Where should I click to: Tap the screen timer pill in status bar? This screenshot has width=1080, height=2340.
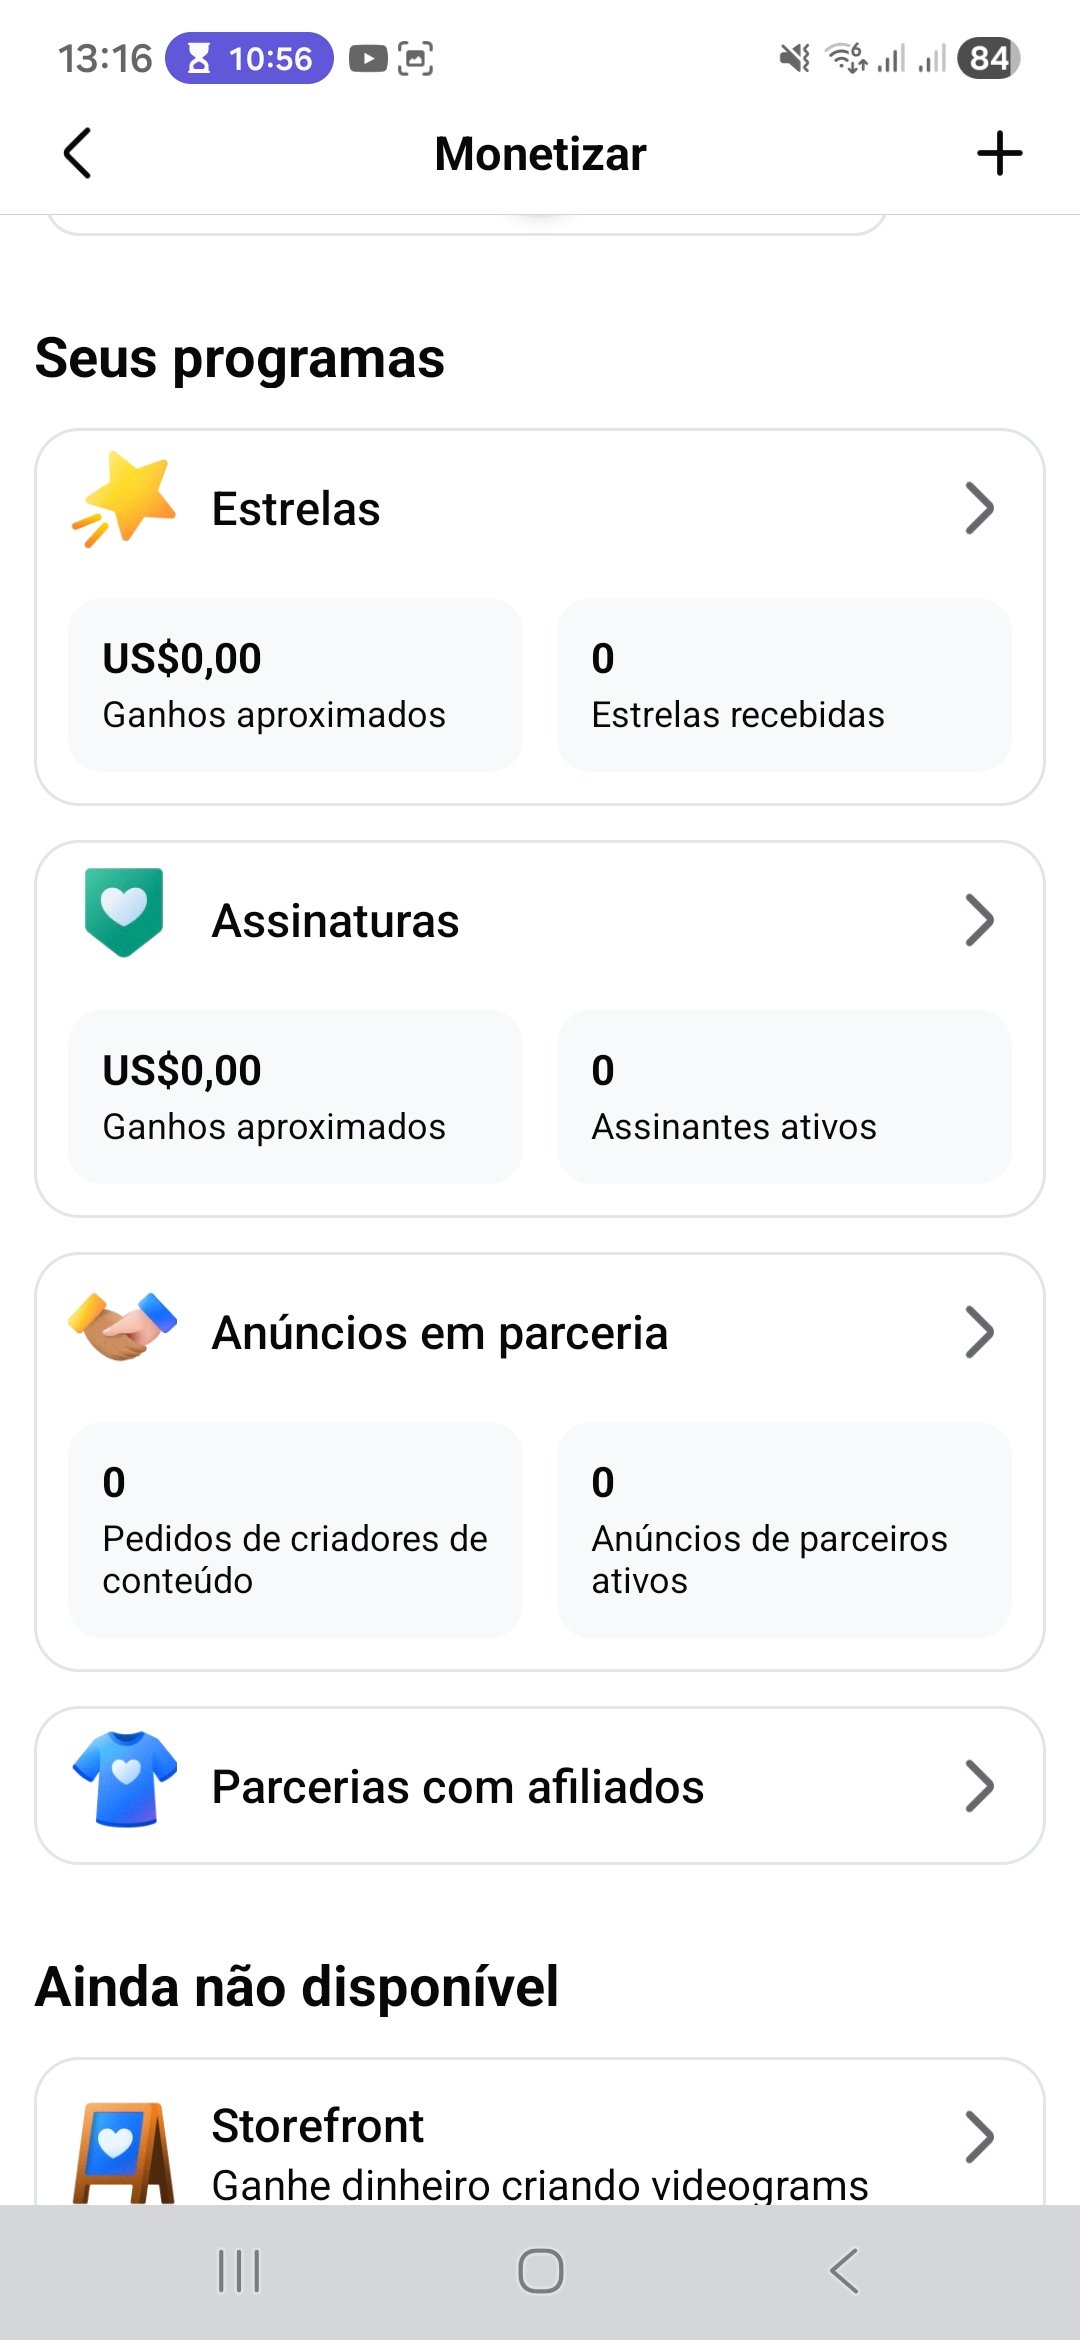[x=249, y=59]
